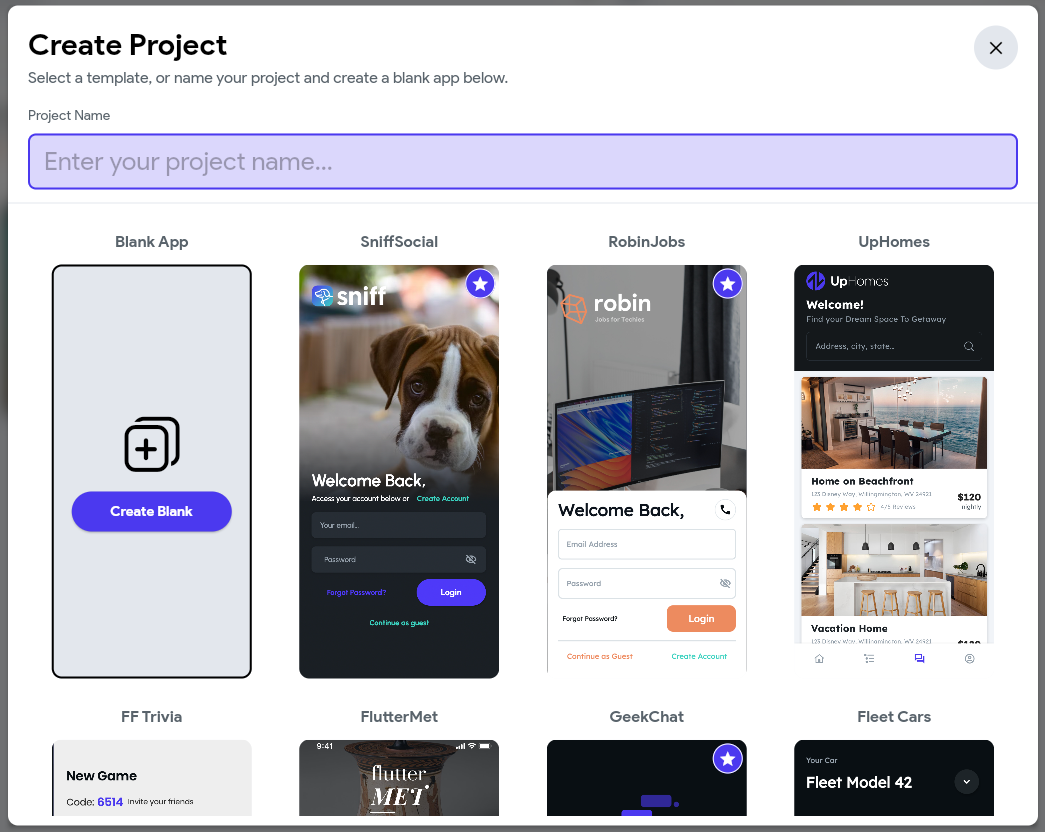Select the listings icon in UpHomes bottom bar
The width and height of the screenshot is (1045, 832).
coord(869,658)
